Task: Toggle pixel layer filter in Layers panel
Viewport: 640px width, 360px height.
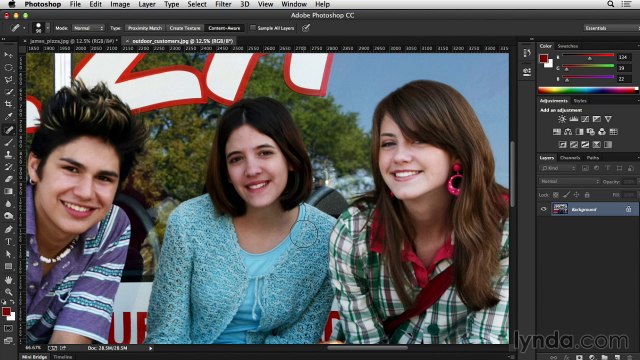Action: click(x=585, y=168)
